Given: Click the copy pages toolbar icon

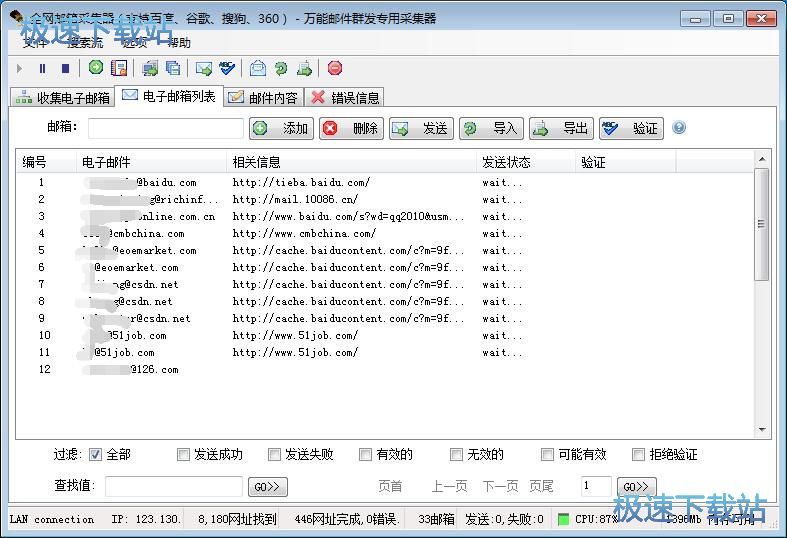Looking at the screenshot, I should [173, 68].
